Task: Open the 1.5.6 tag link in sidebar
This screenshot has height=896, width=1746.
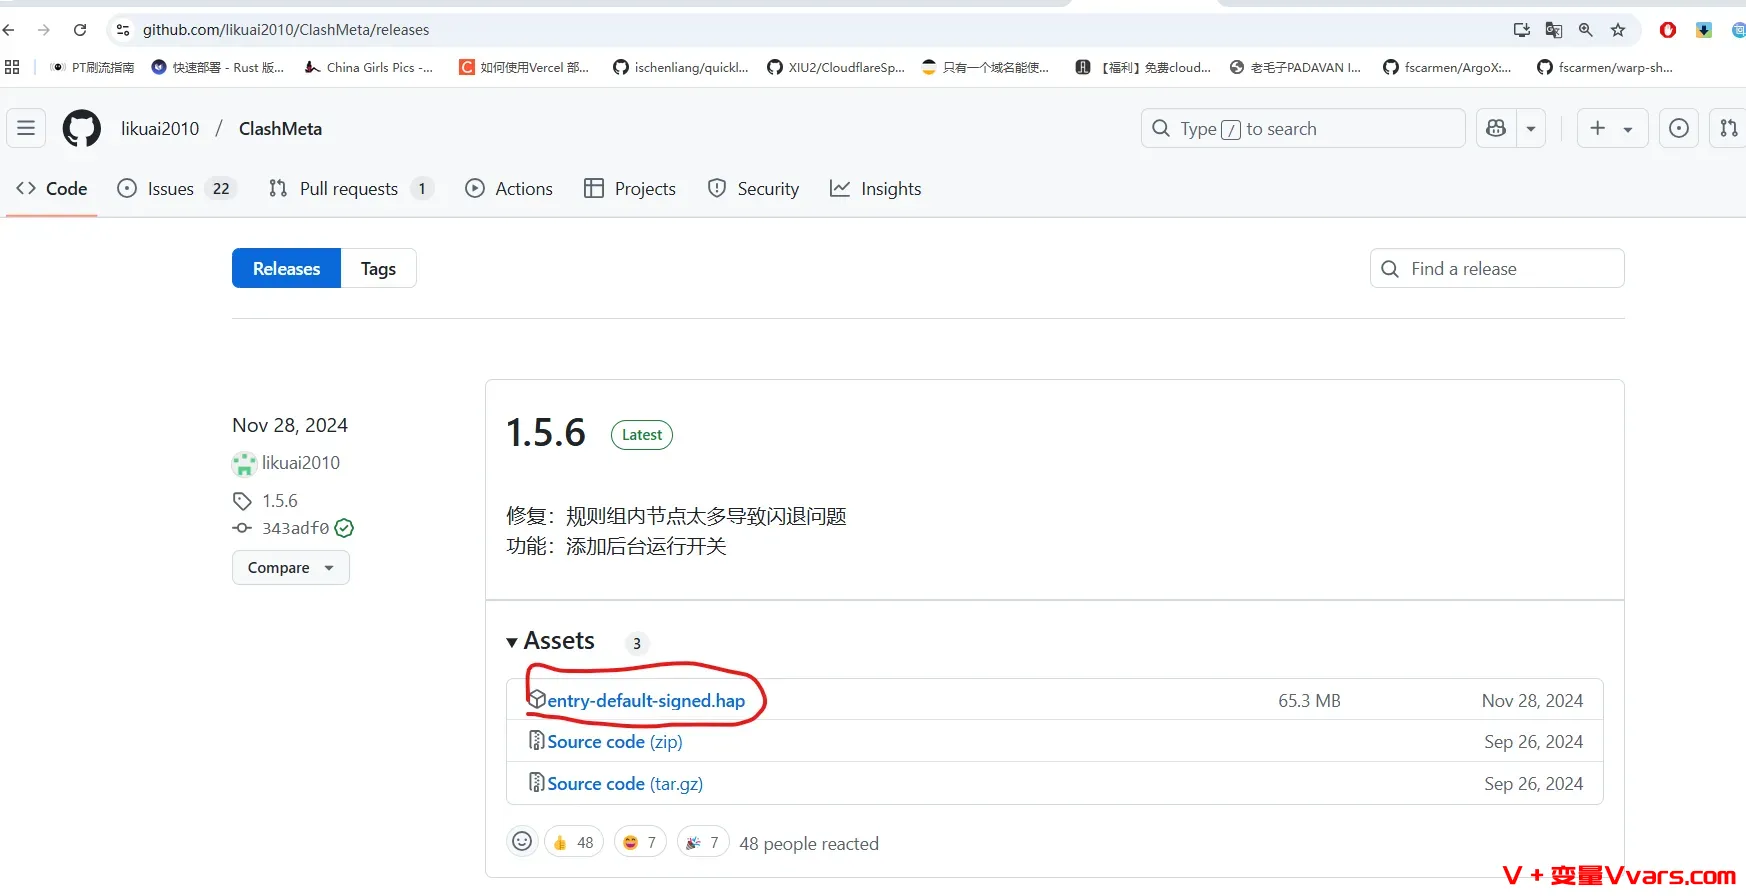Action: 280,500
